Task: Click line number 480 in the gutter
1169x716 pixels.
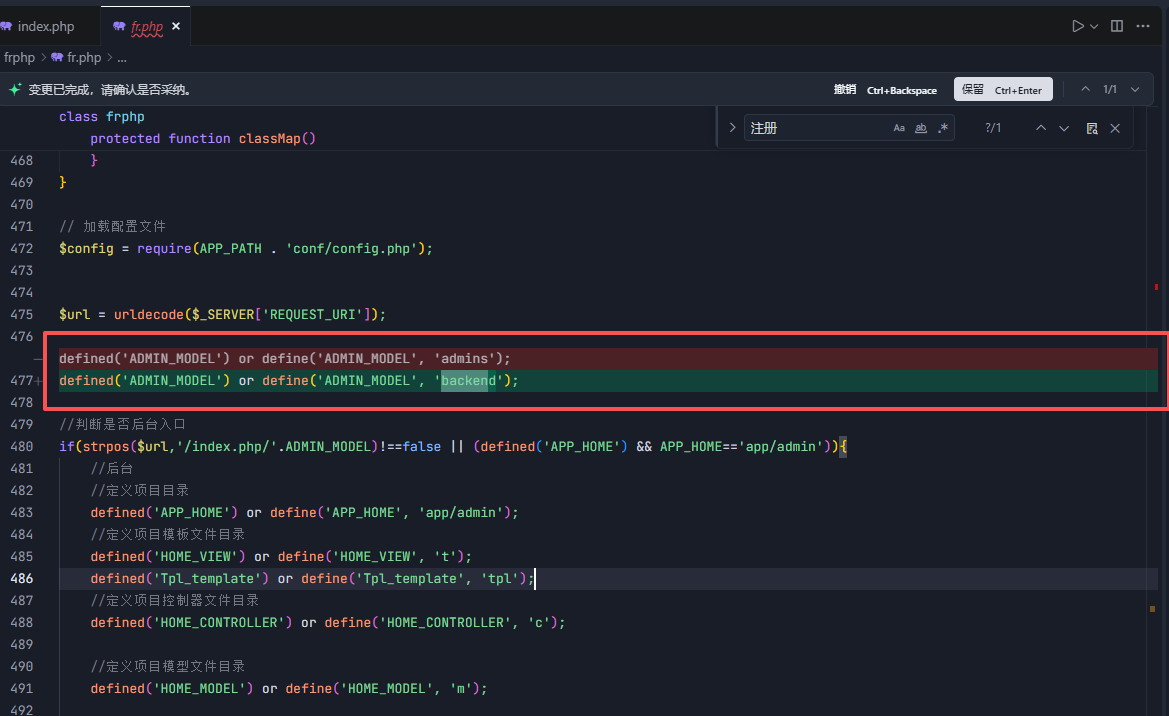Action: point(22,446)
